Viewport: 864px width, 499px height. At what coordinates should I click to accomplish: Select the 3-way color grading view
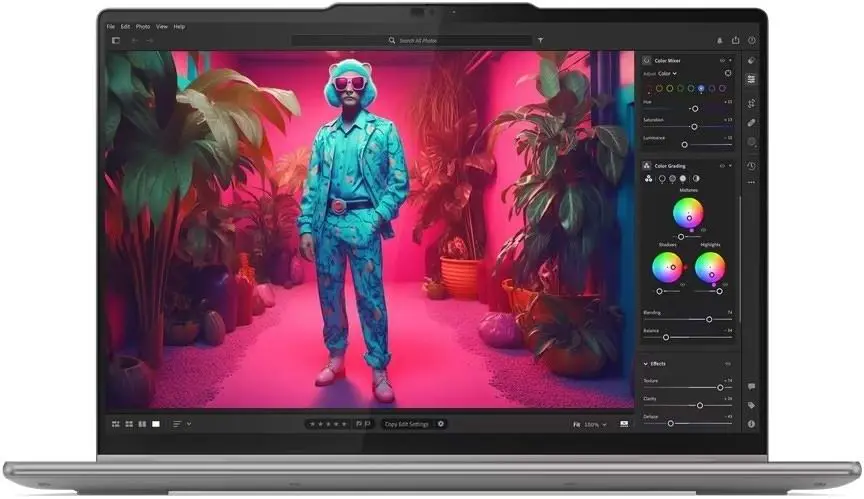tap(649, 178)
